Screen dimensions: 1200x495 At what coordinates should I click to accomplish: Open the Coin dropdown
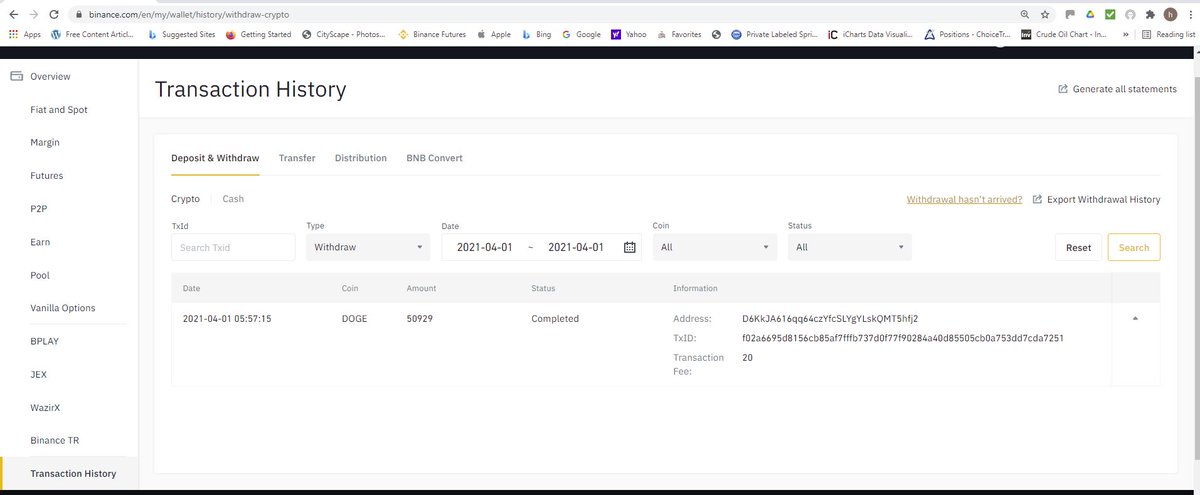point(715,247)
